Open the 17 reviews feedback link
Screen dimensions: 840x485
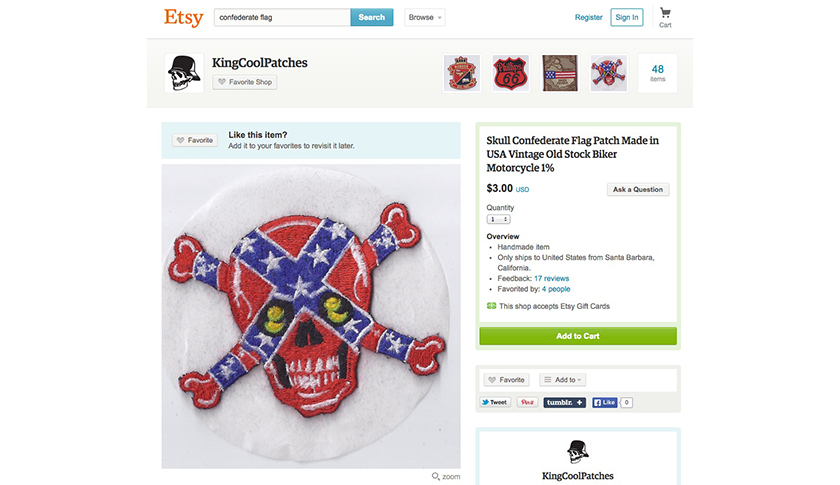pos(551,279)
